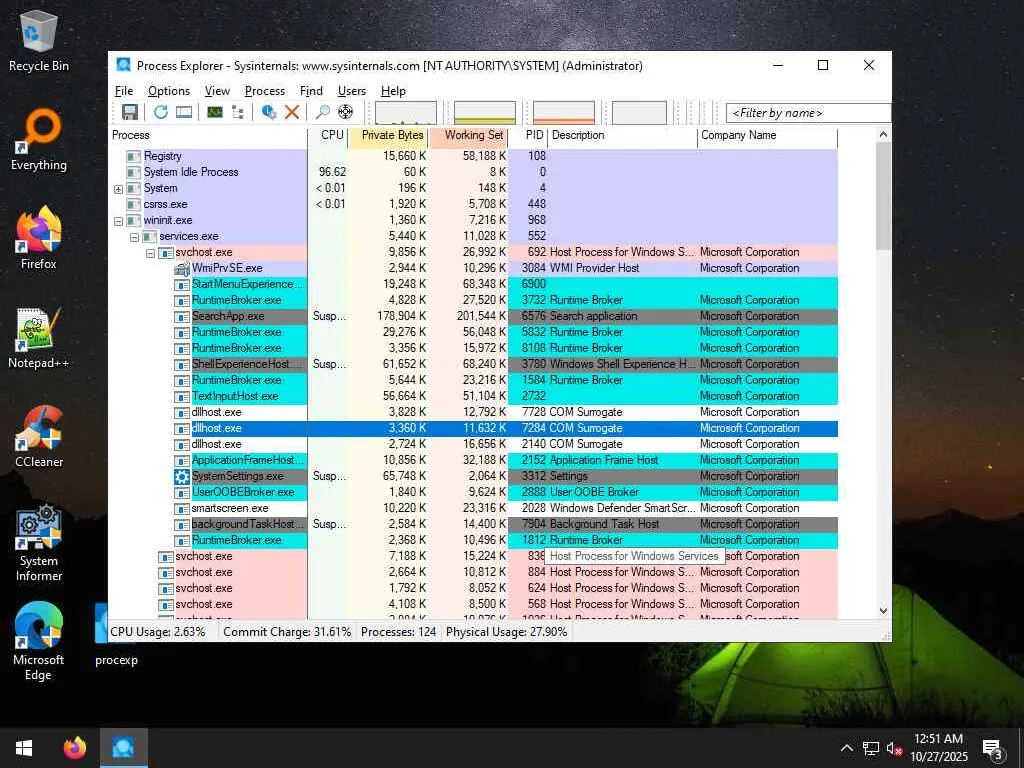Collapse svchost.exe PID 692 tree node
Image resolution: width=1024 pixels, height=768 pixels.
pos(150,253)
